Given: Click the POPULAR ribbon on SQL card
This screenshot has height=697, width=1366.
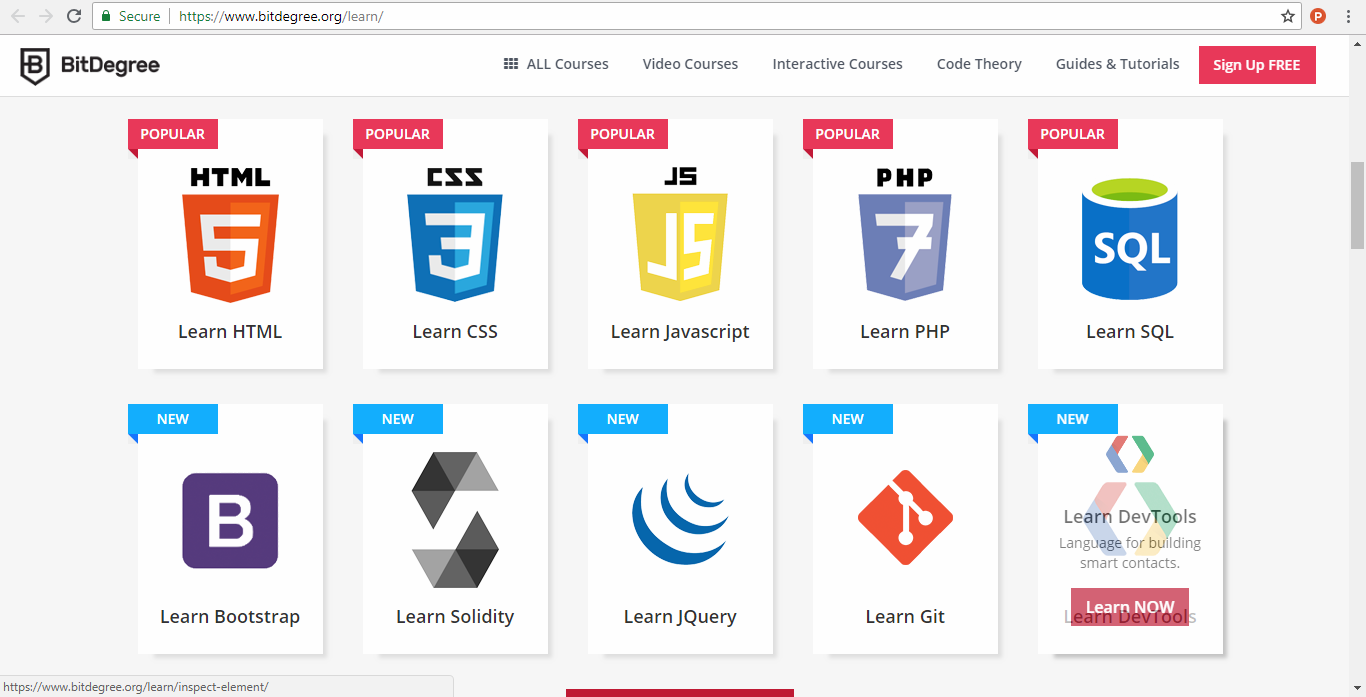Looking at the screenshot, I should (x=1073, y=134).
